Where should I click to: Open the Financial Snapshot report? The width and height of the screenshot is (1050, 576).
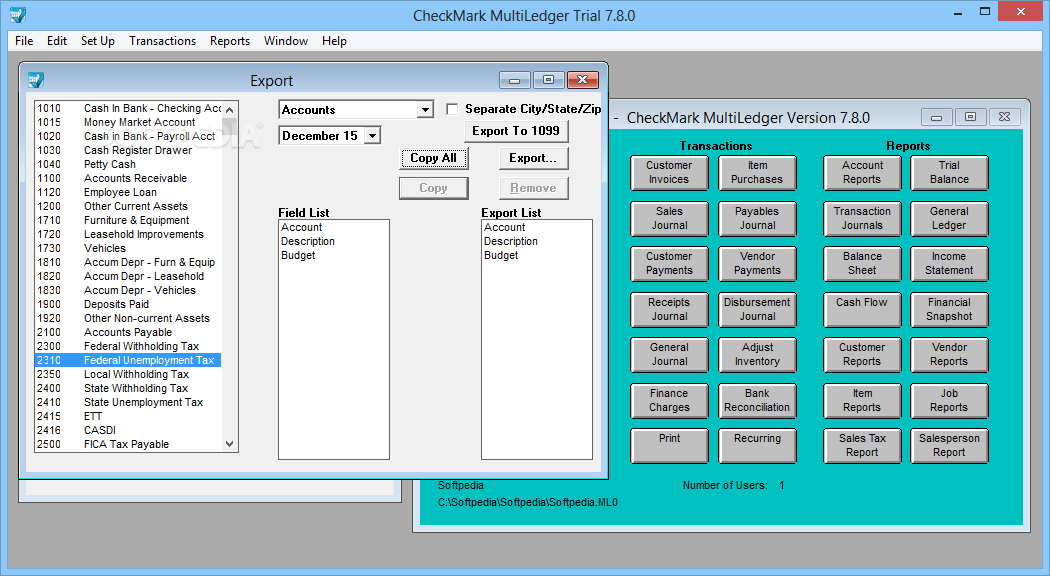(x=949, y=309)
